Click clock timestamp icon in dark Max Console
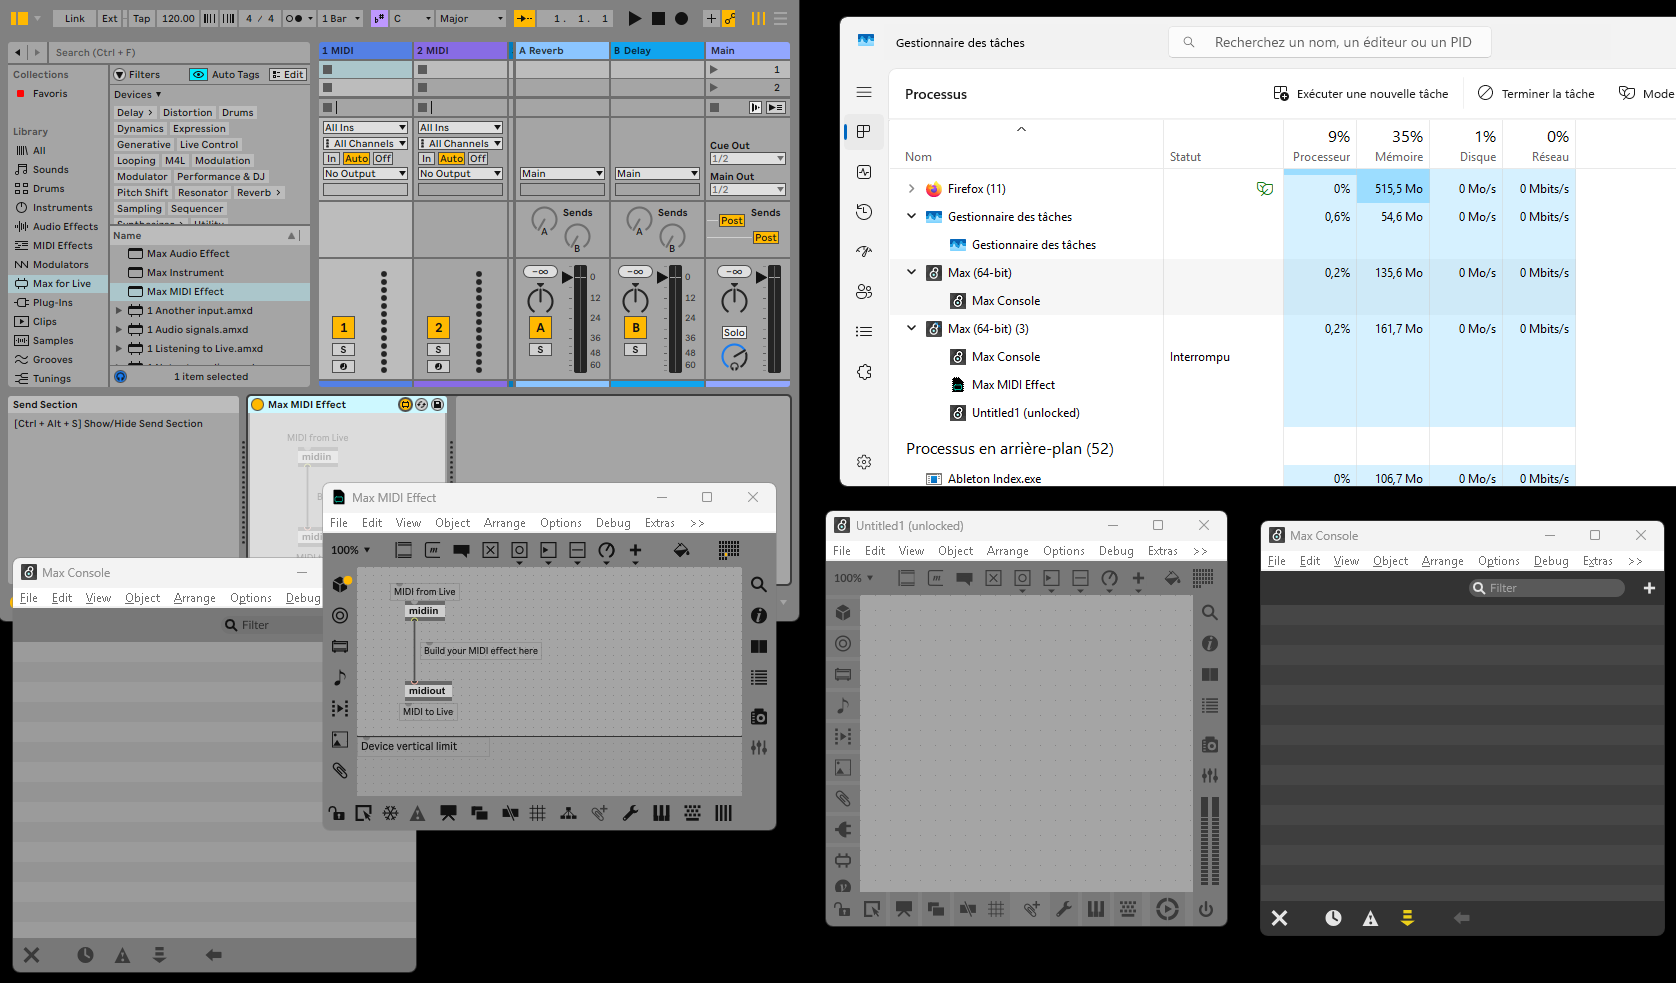The width and height of the screenshot is (1676, 983). click(1333, 918)
